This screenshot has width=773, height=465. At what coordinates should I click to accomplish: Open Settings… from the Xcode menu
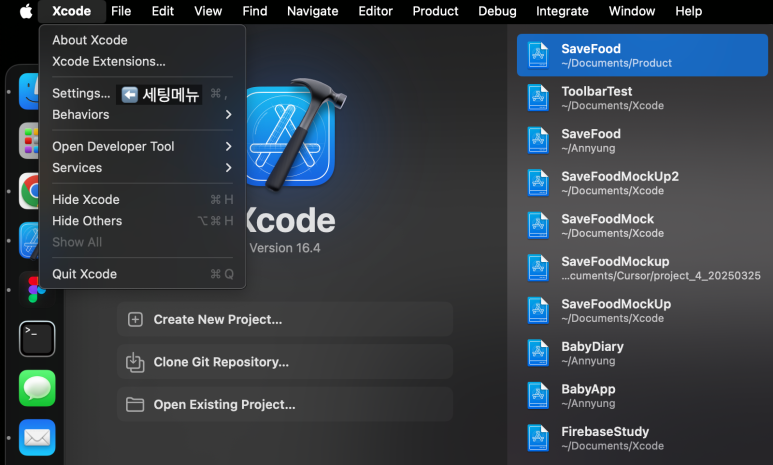(142, 93)
